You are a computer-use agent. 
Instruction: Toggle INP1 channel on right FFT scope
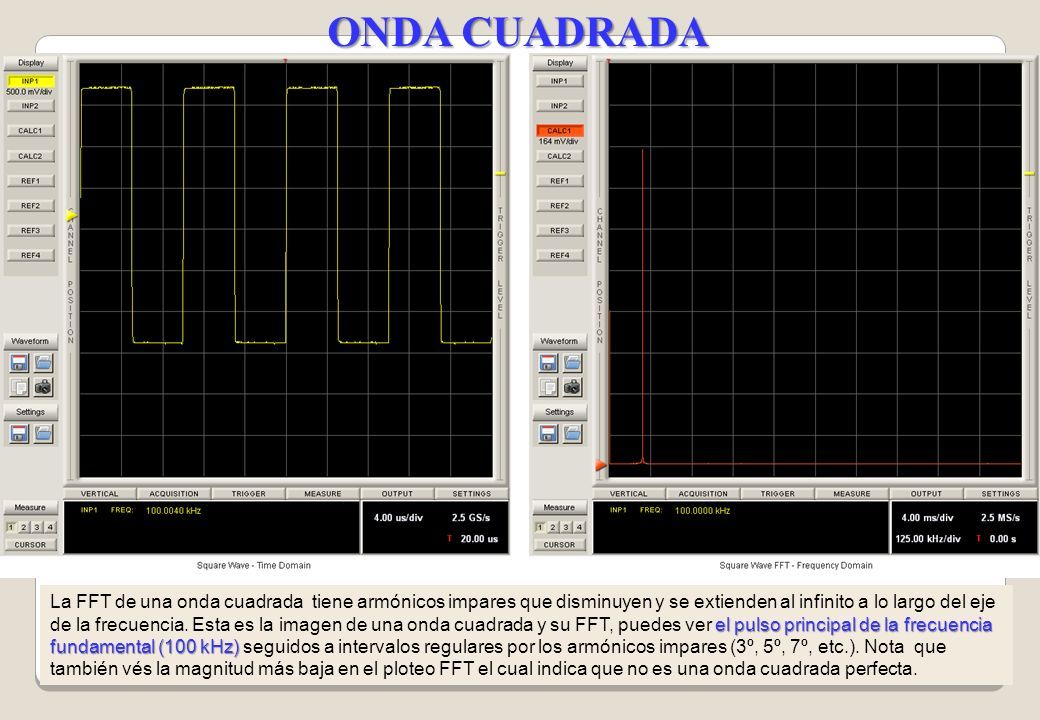point(559,81)
